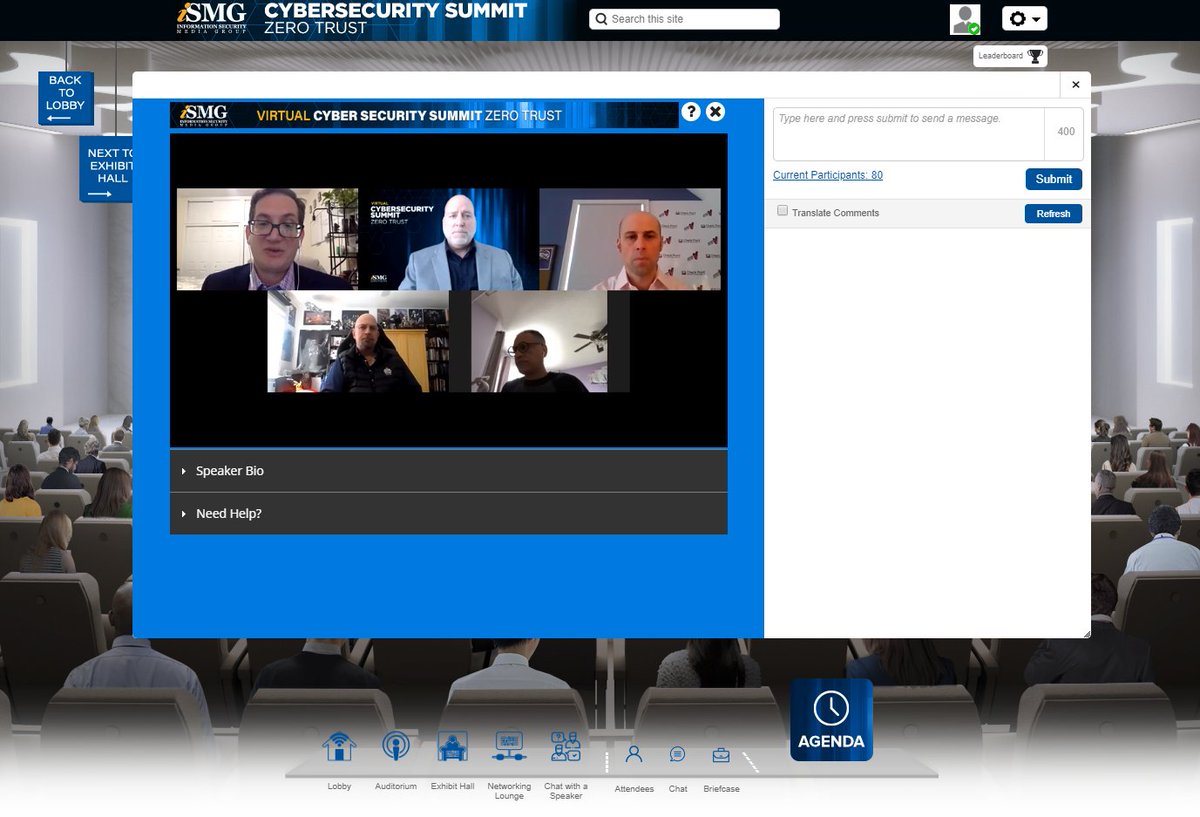The width and height of the screenshot is (1200, 817).
Task: Click the glasses-wearing speaker's video tile
Action: tap(267, 239)
